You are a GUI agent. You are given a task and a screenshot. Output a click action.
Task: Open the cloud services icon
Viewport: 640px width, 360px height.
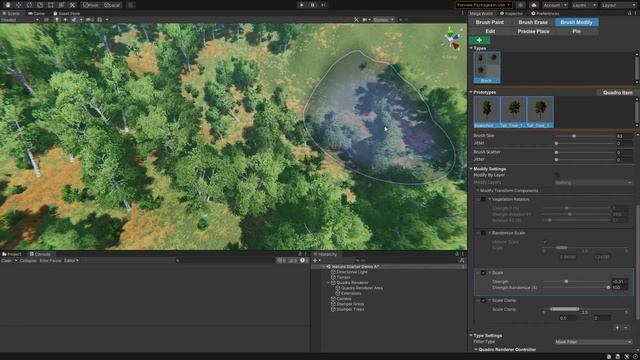click(x=534, y=5)
